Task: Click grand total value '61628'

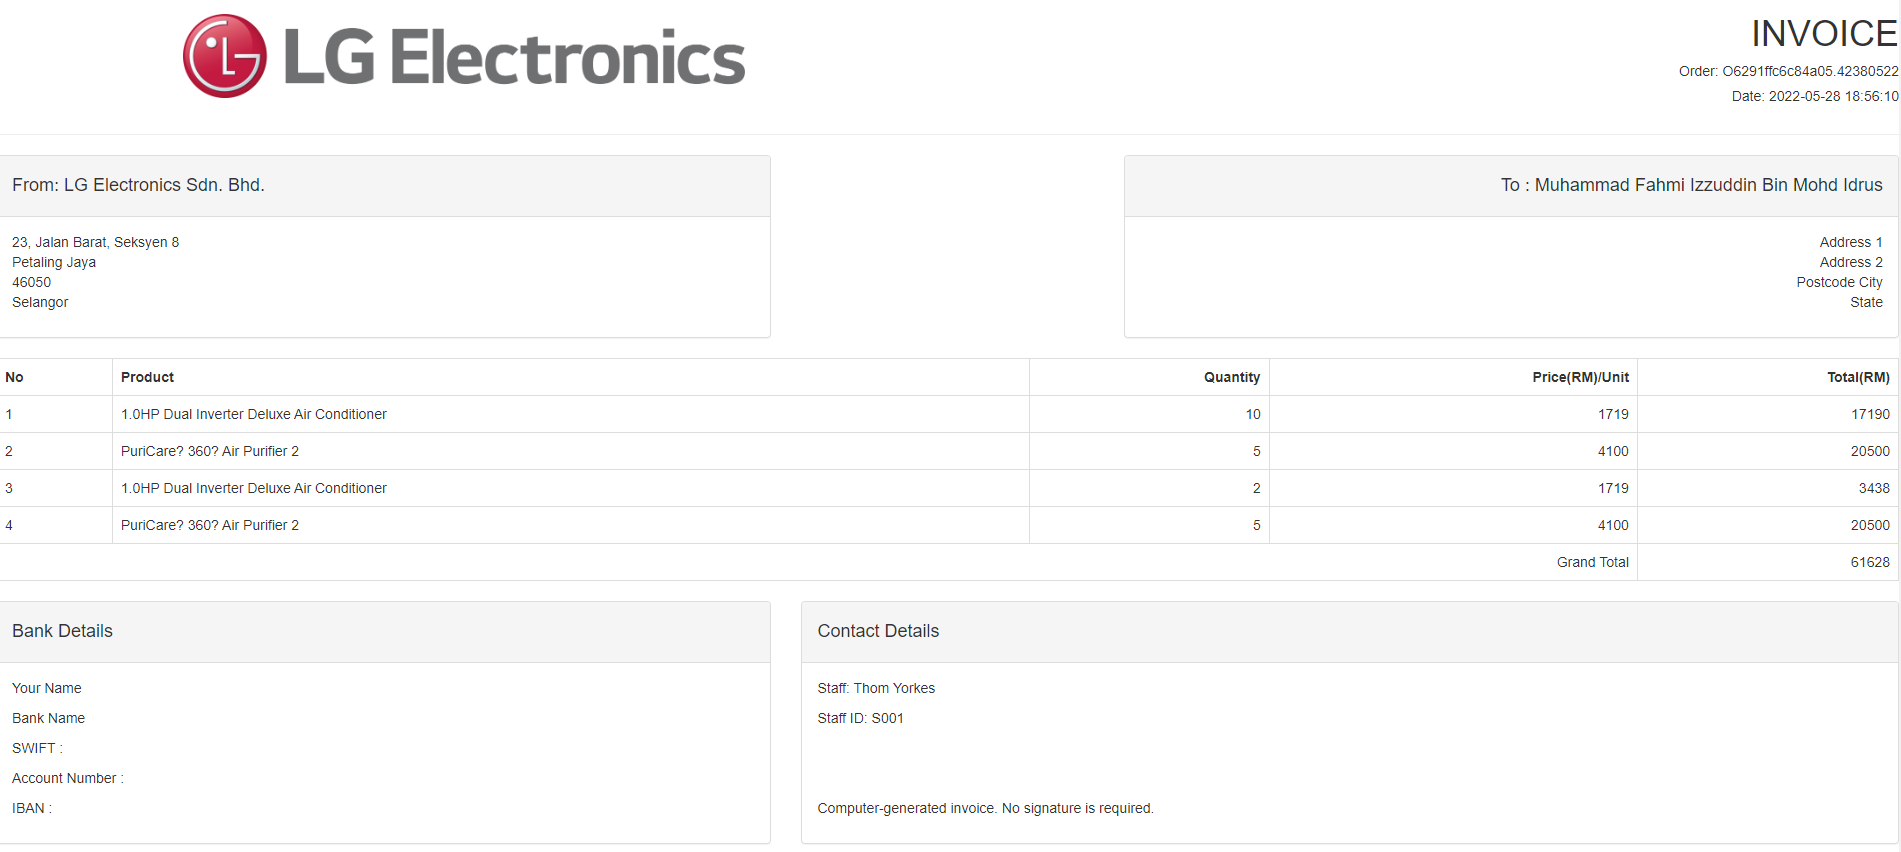Action: [x=1870, y=562]
